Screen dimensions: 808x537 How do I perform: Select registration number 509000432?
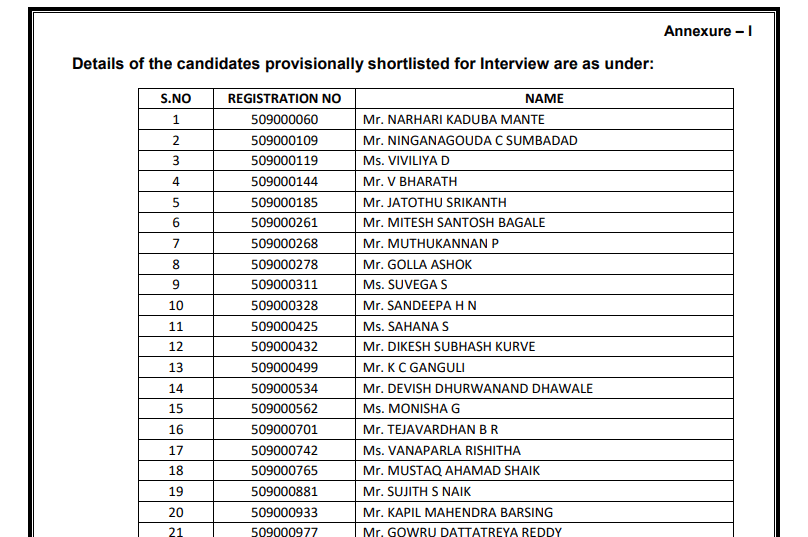(x=284, y=347)
